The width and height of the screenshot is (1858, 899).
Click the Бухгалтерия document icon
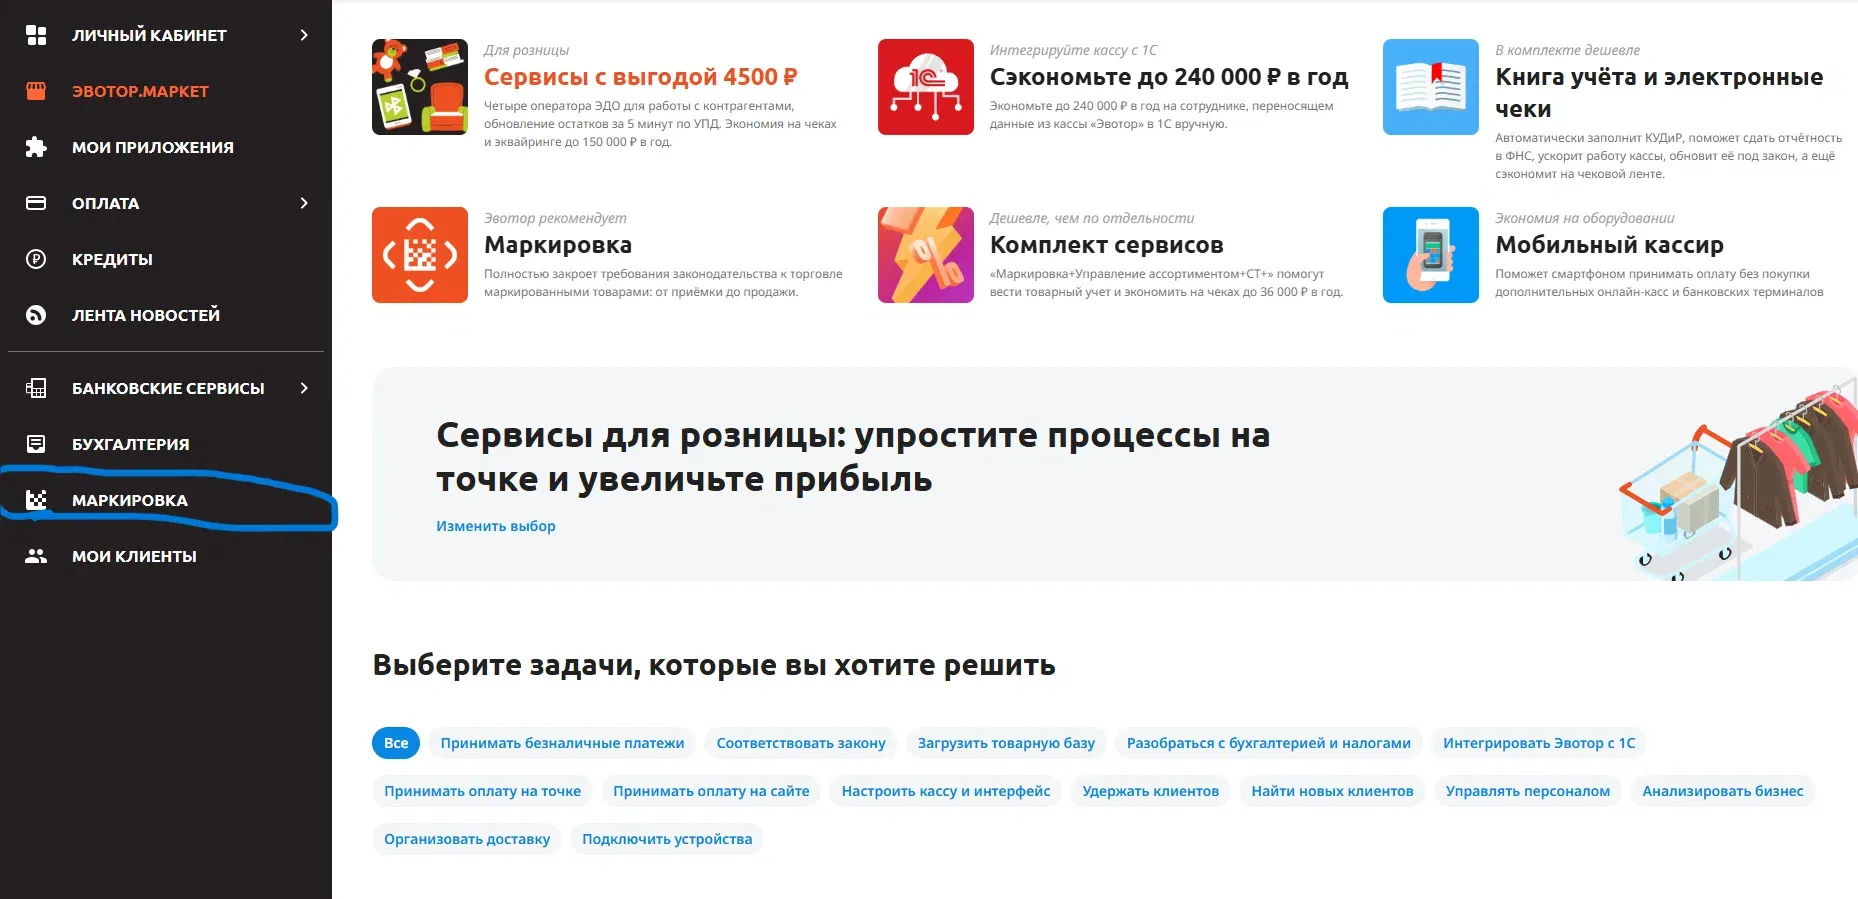coord(36,444)
